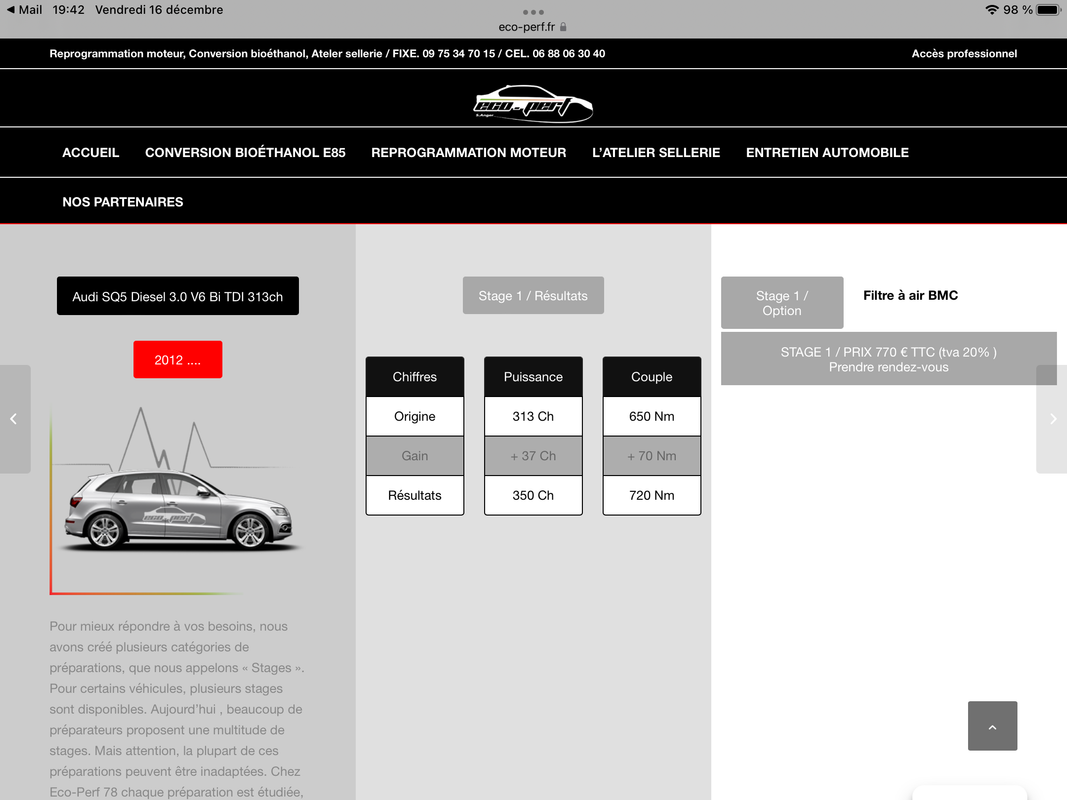This screenshot has width=1067, height=800.
Task: Click the previous slide left chevron
Action: click(x=14, y=419)
